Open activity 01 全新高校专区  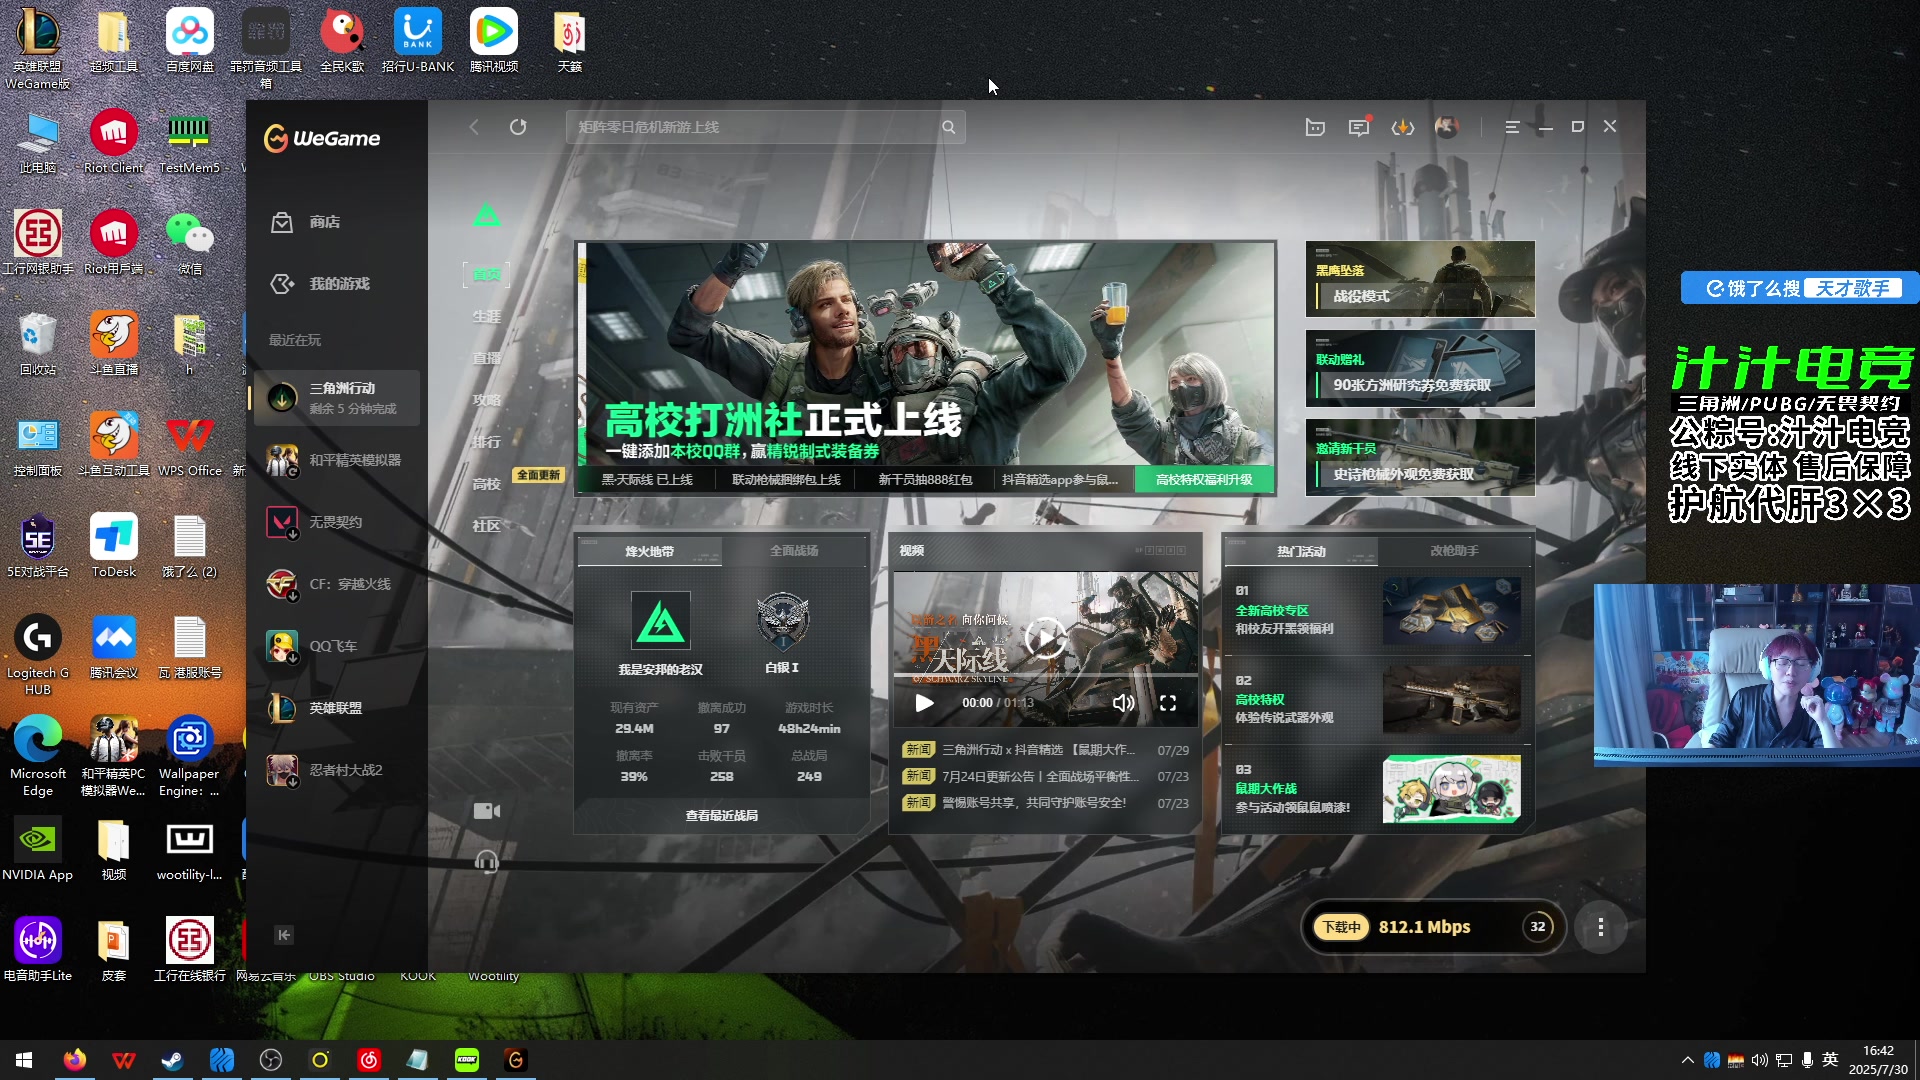tap(1378, 610)
